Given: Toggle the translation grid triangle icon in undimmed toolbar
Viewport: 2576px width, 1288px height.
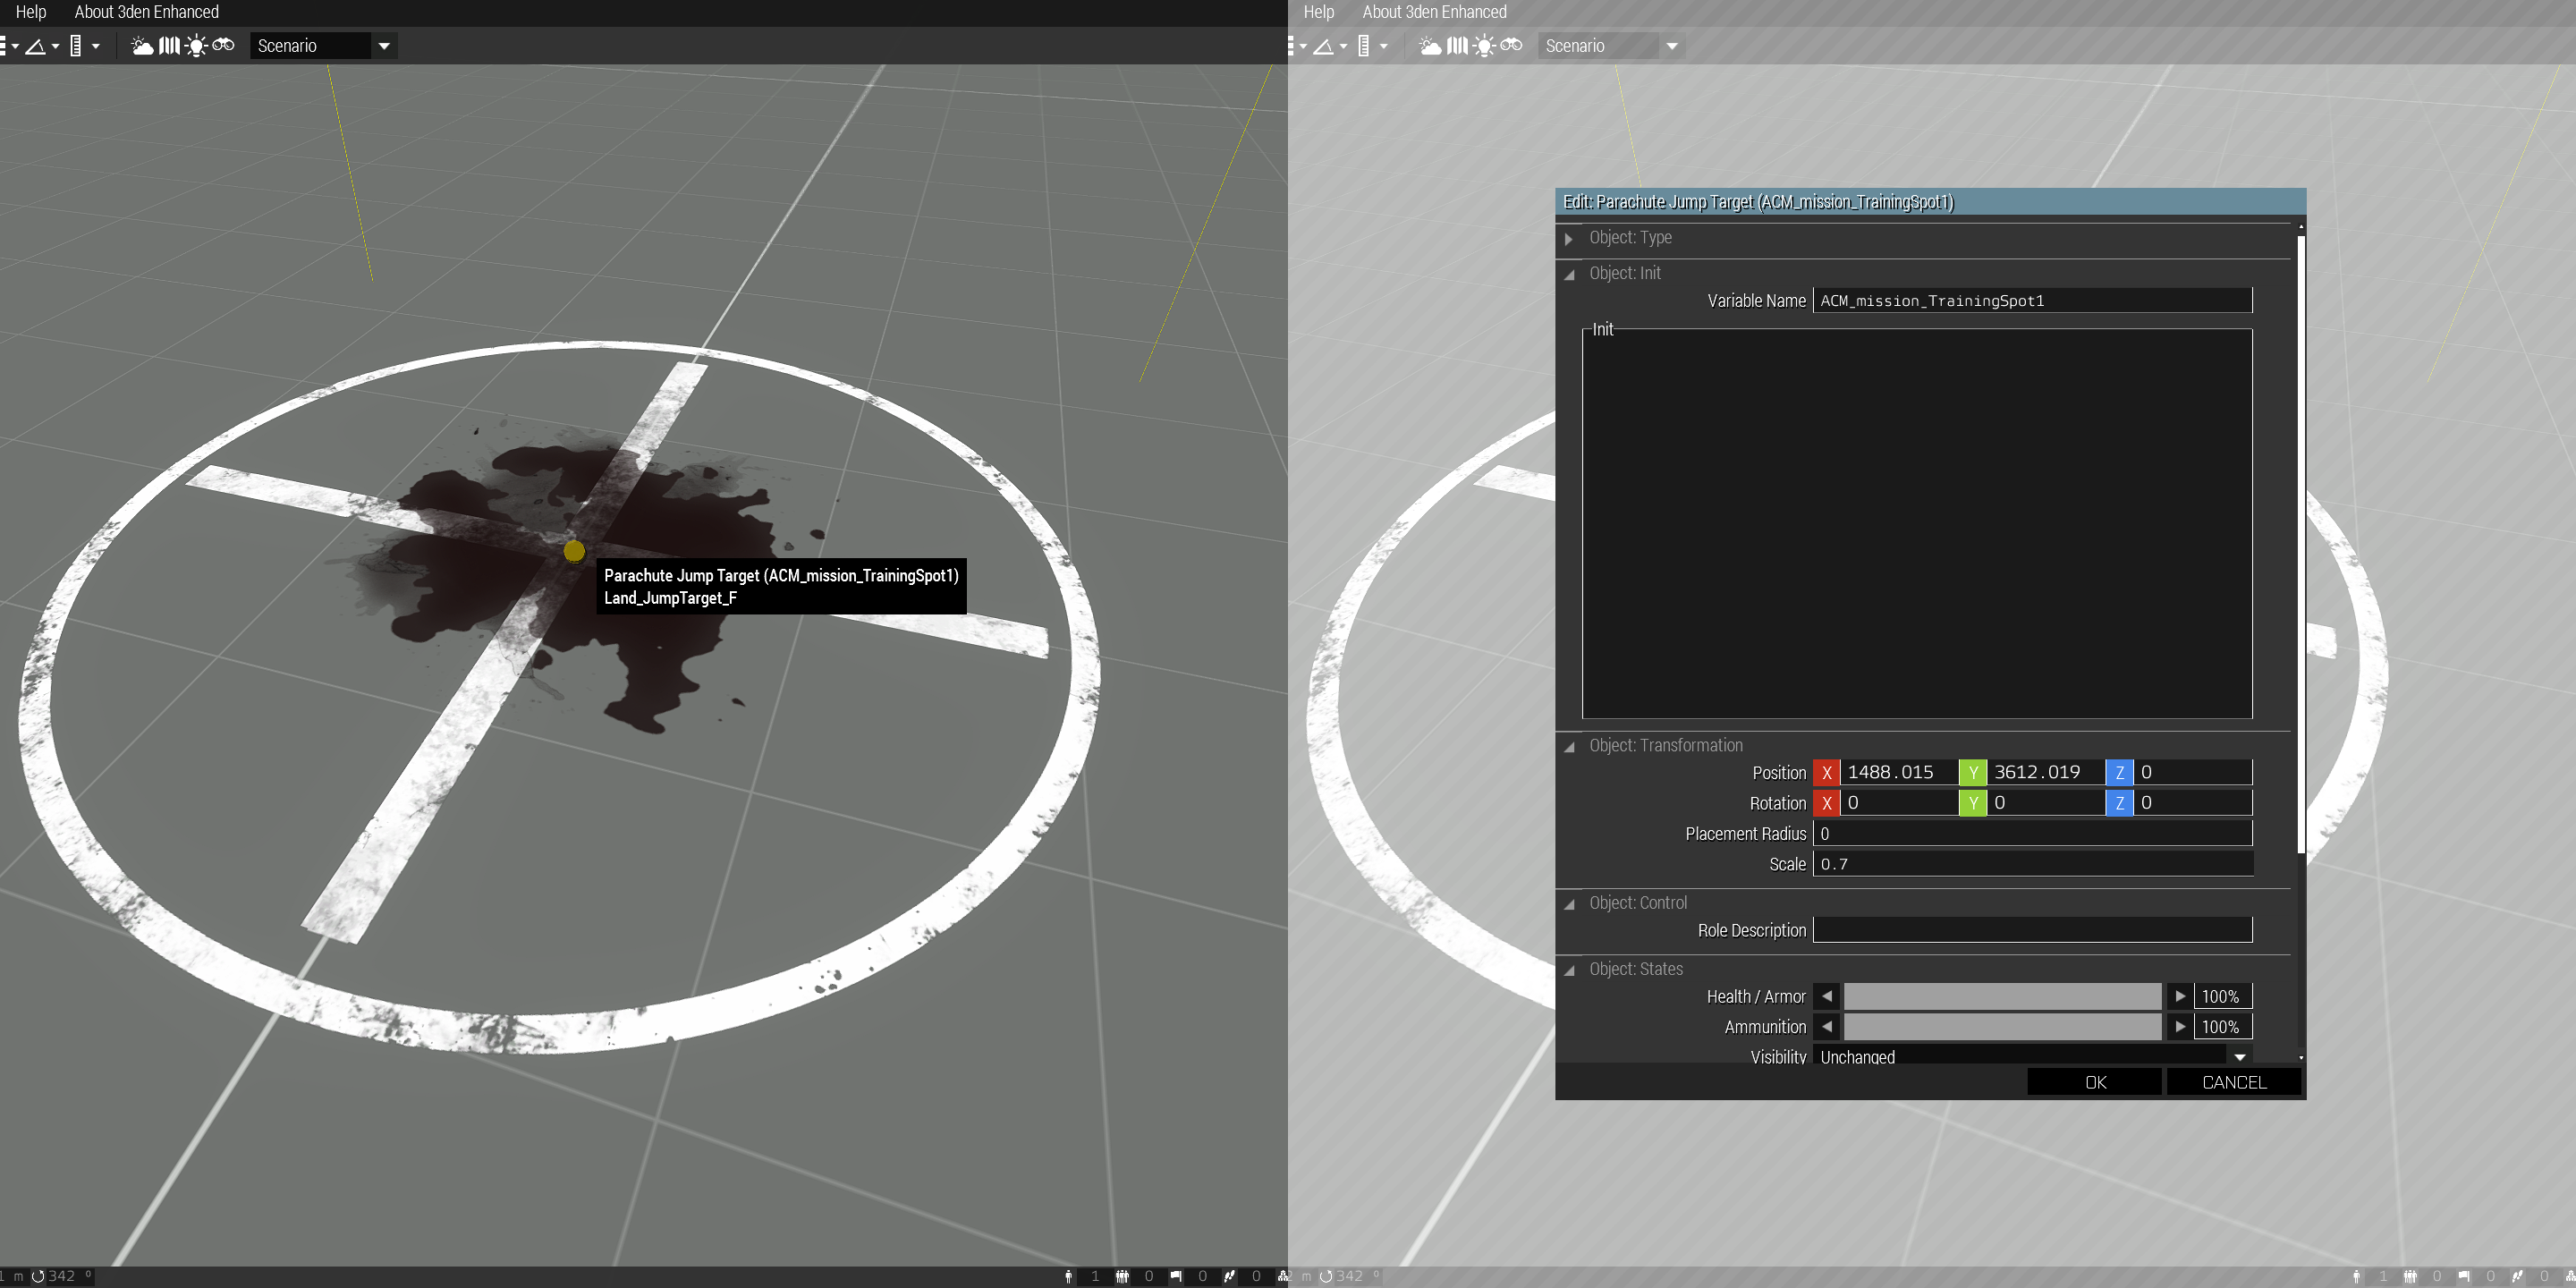Looking at the screenshot, I should pos(36,46).
